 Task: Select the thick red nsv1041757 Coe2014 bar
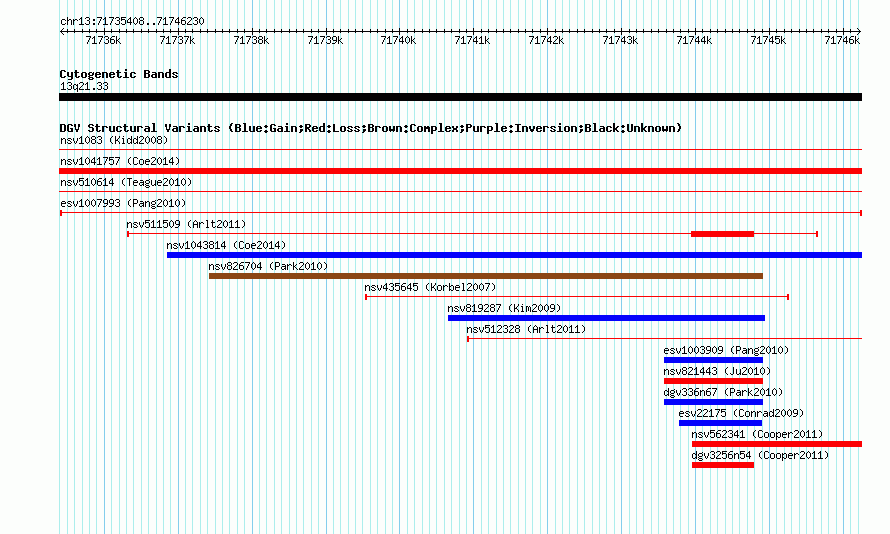point(460,171)
